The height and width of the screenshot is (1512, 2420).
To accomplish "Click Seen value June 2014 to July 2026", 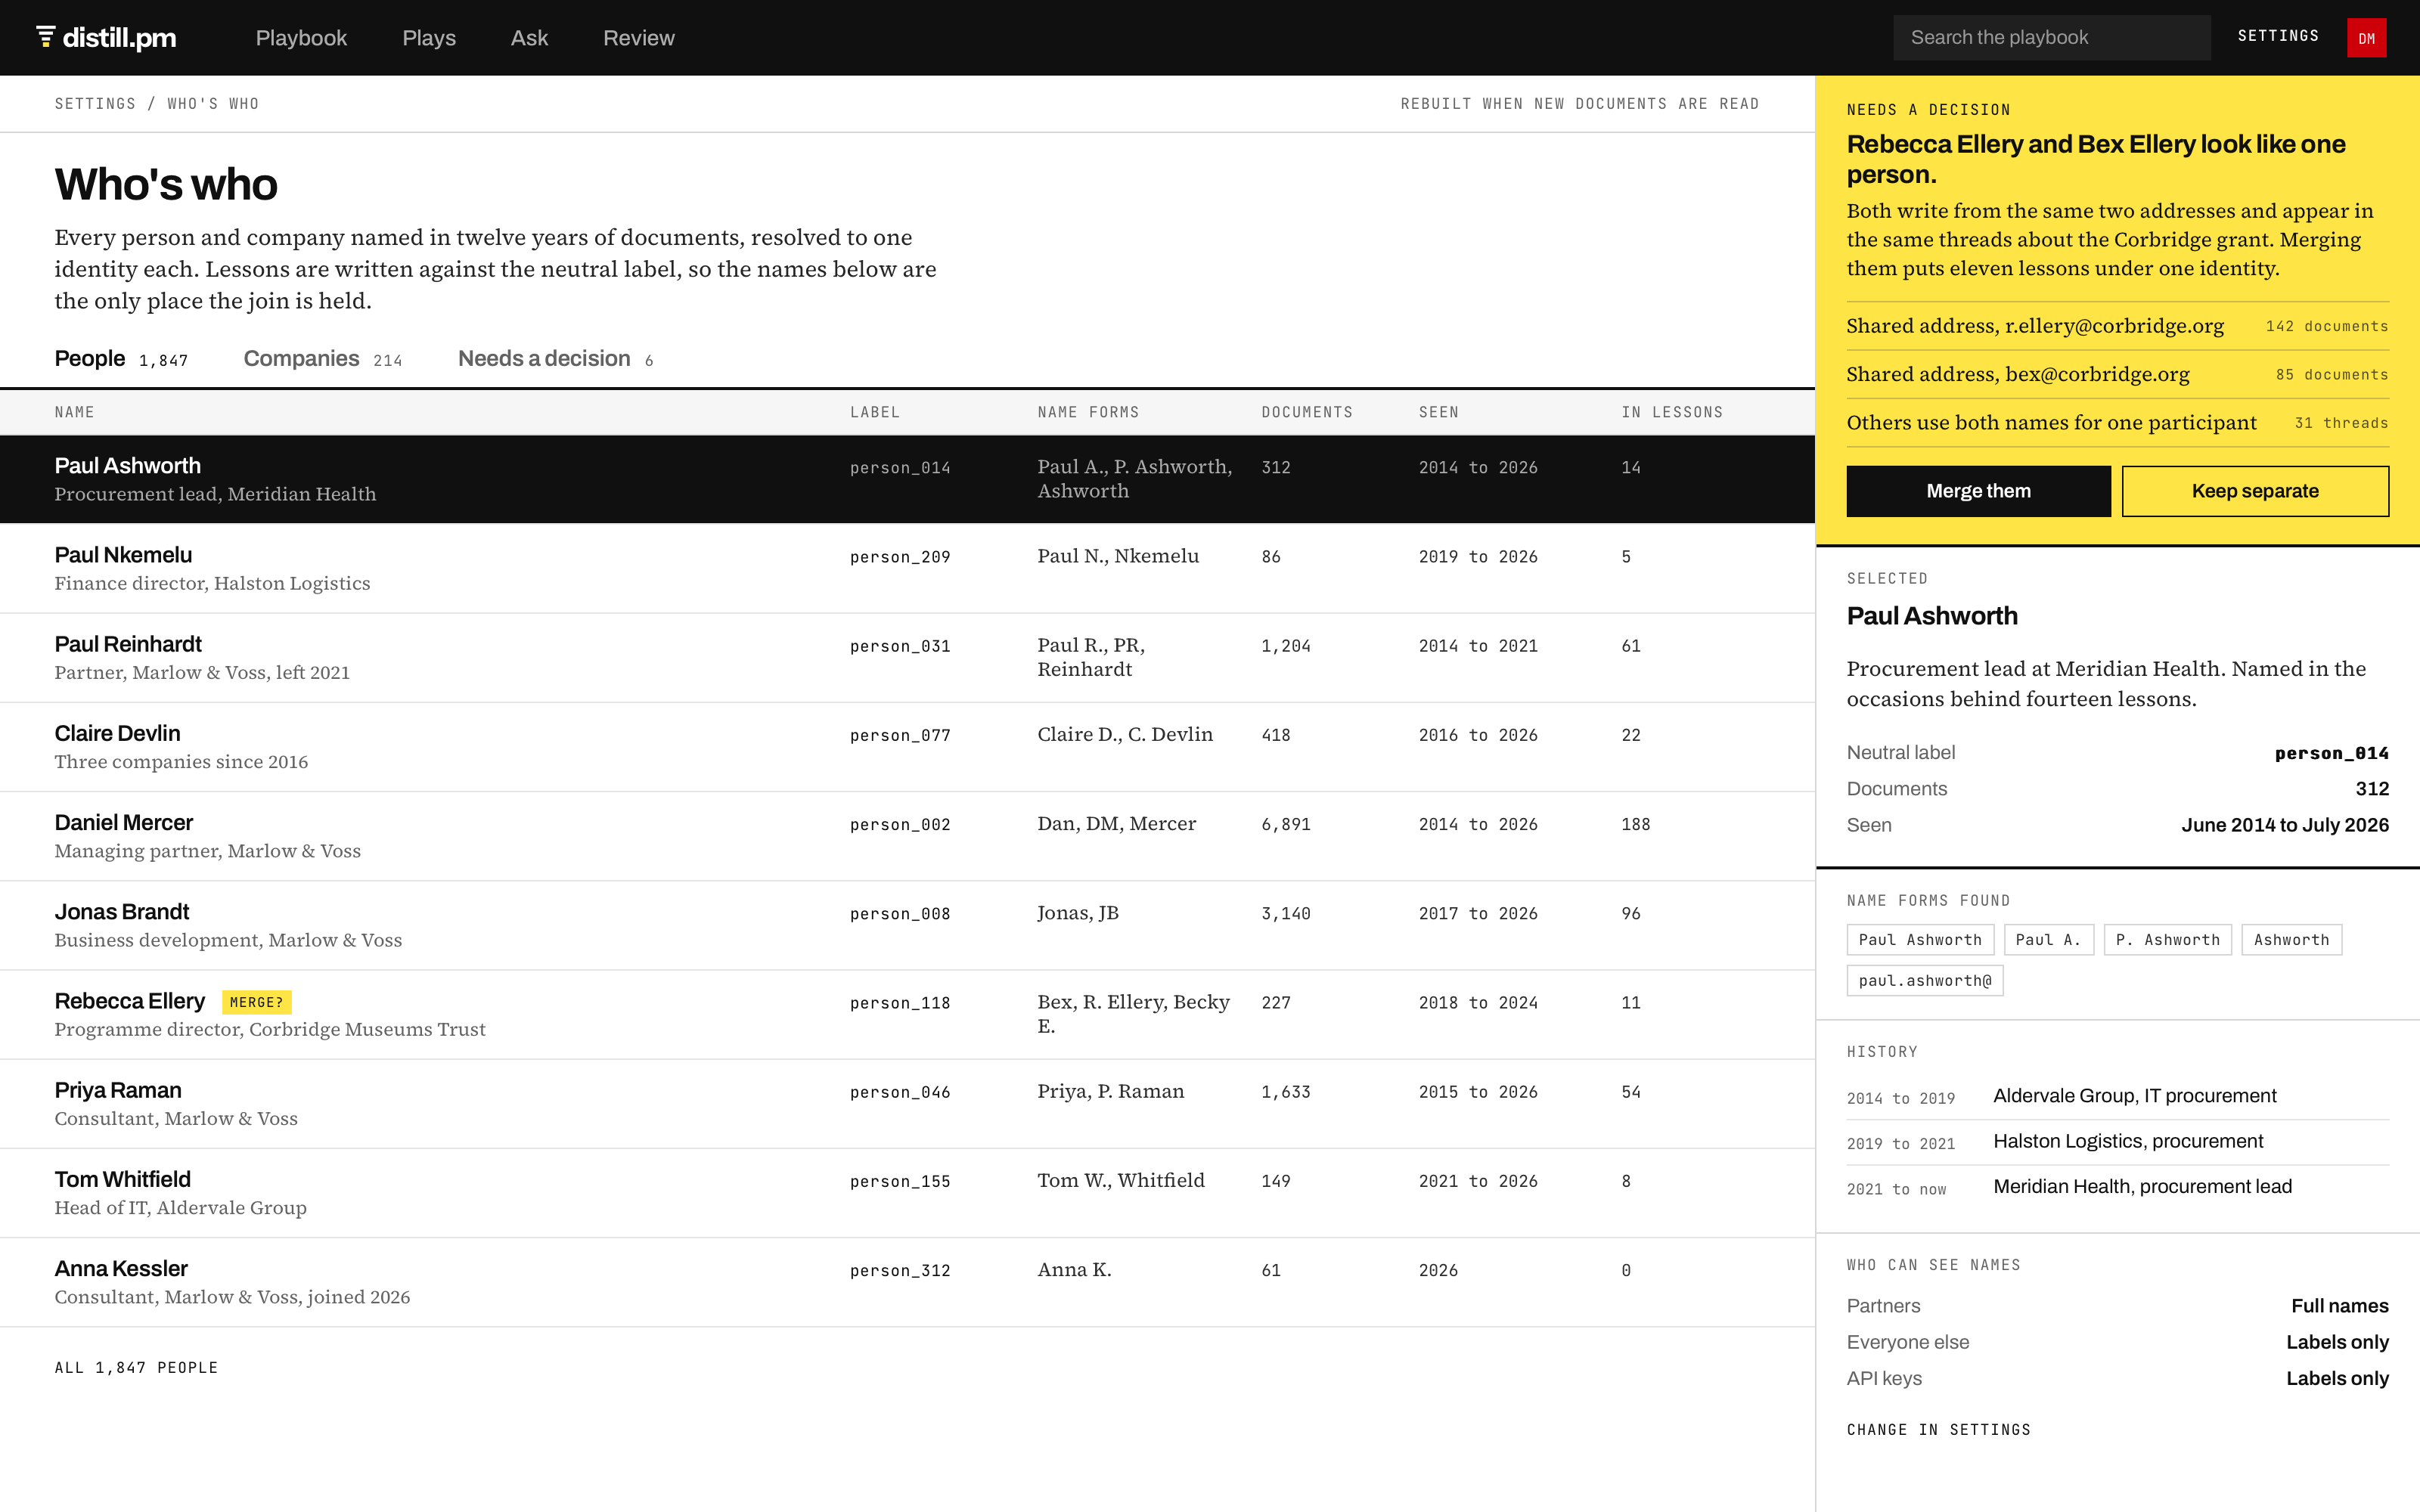I will click(x=2284, y=825).
